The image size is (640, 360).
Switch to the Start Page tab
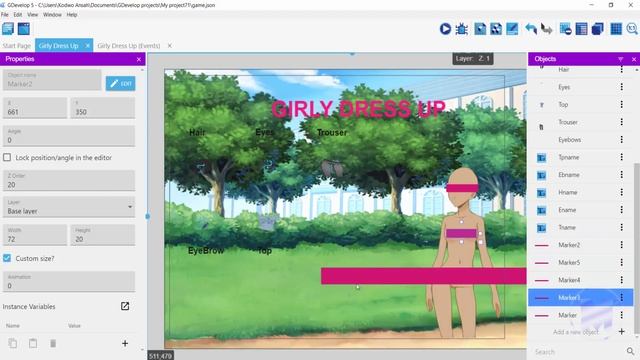17,46
